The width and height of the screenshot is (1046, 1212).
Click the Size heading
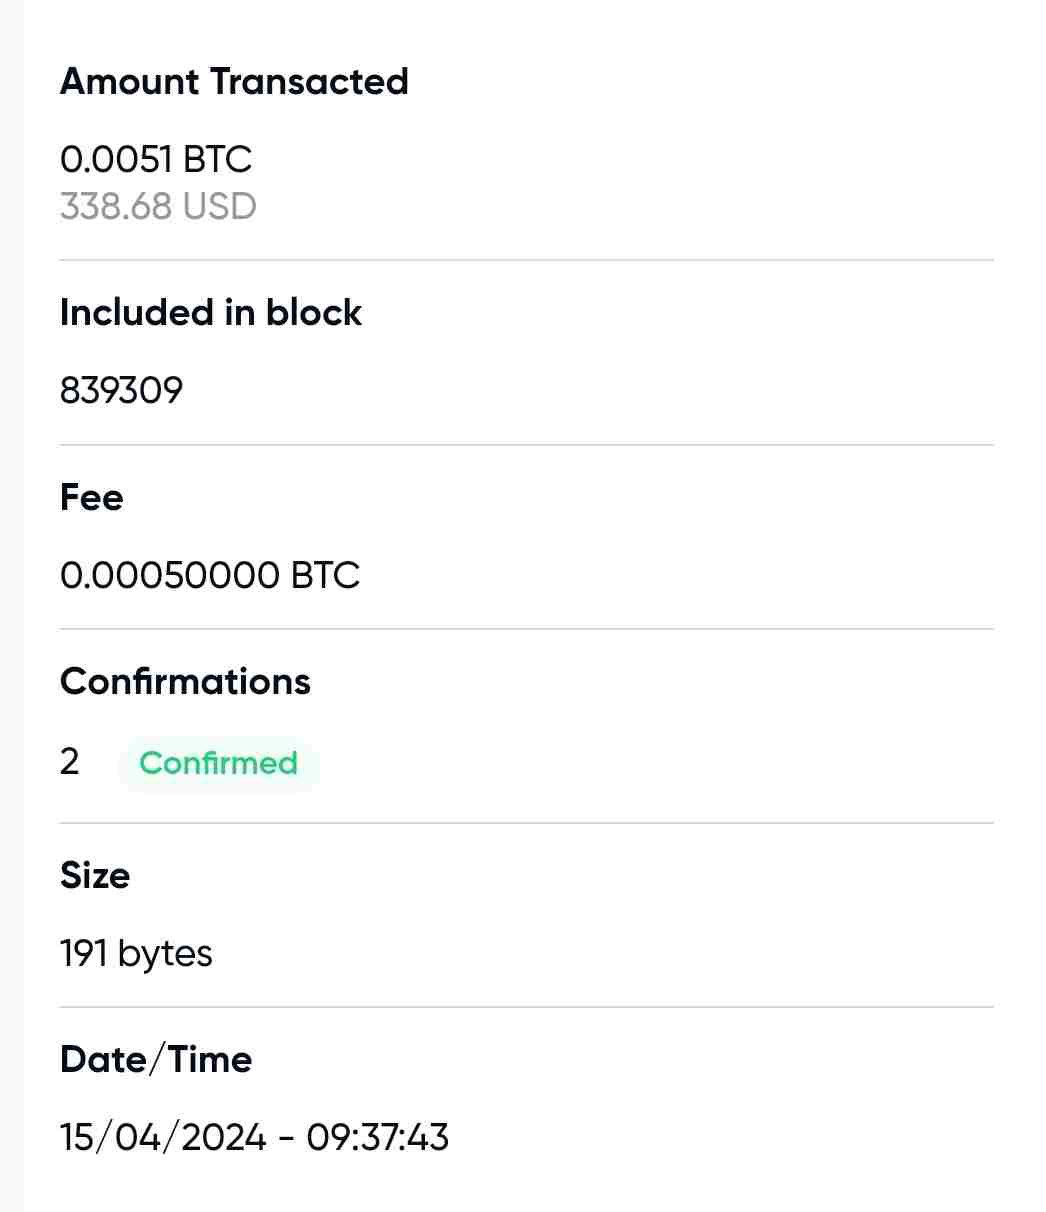point(95,875)
